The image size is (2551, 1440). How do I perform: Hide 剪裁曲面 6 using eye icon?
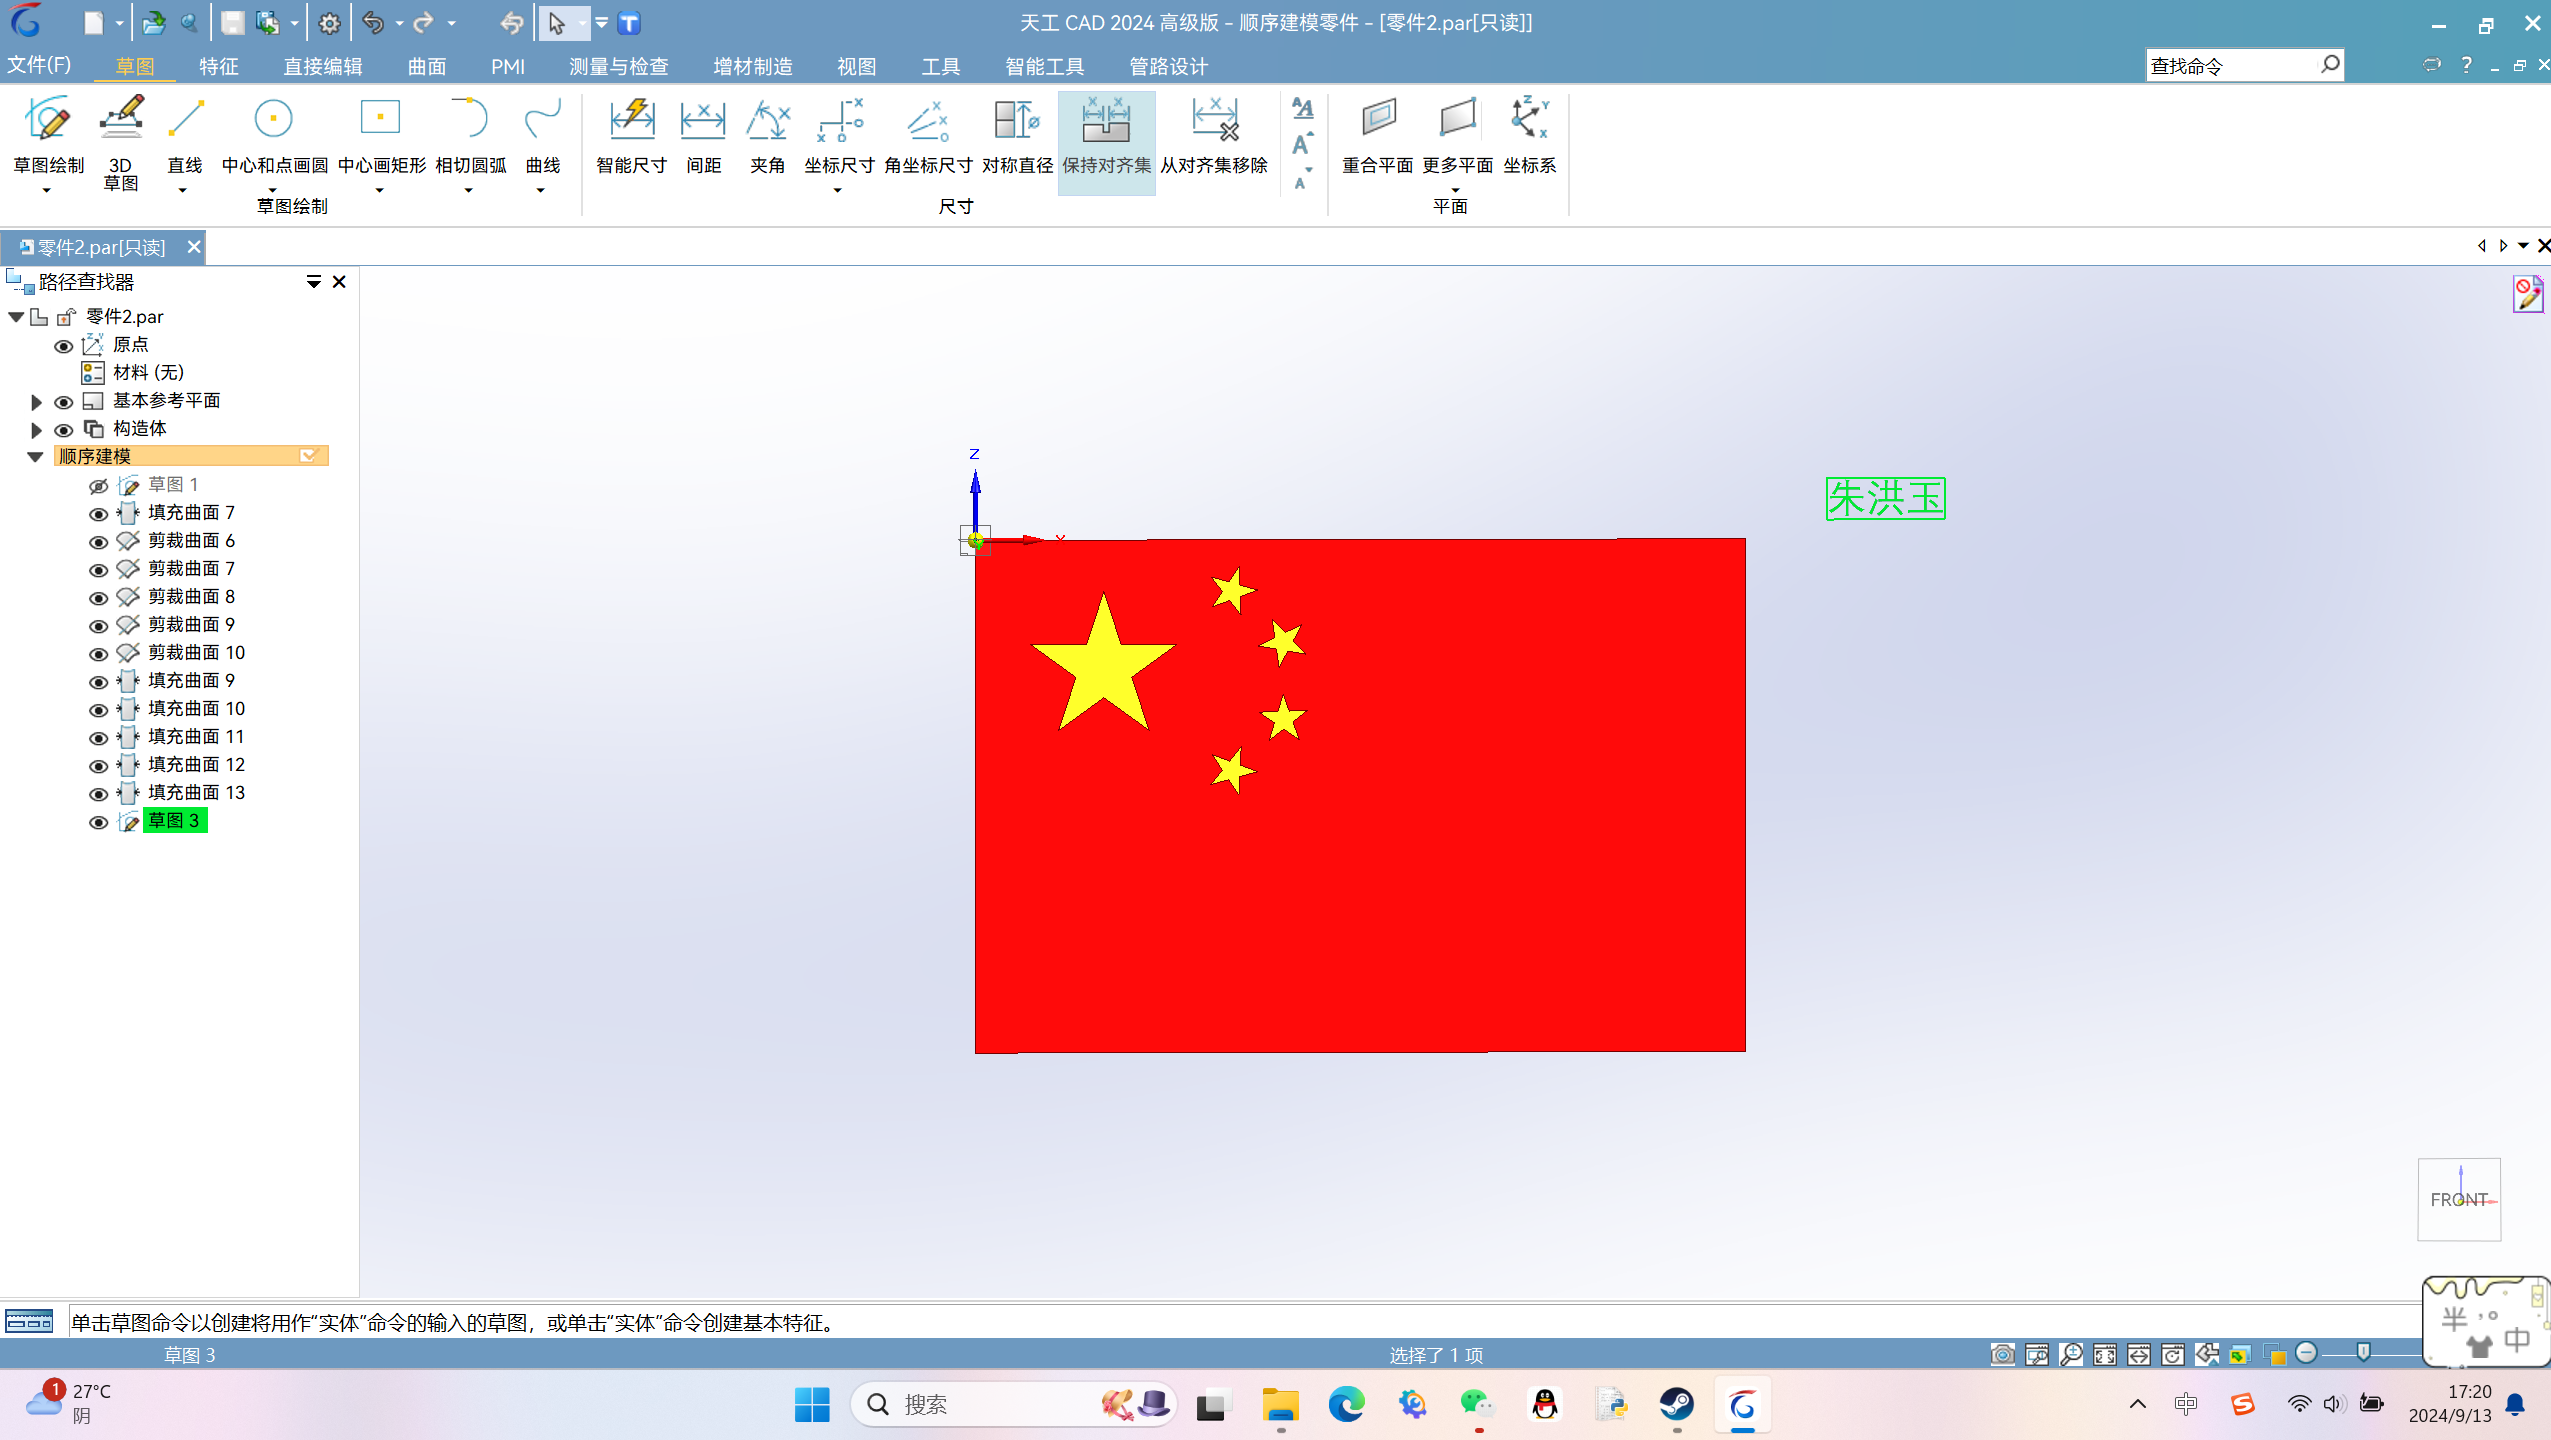98,542
